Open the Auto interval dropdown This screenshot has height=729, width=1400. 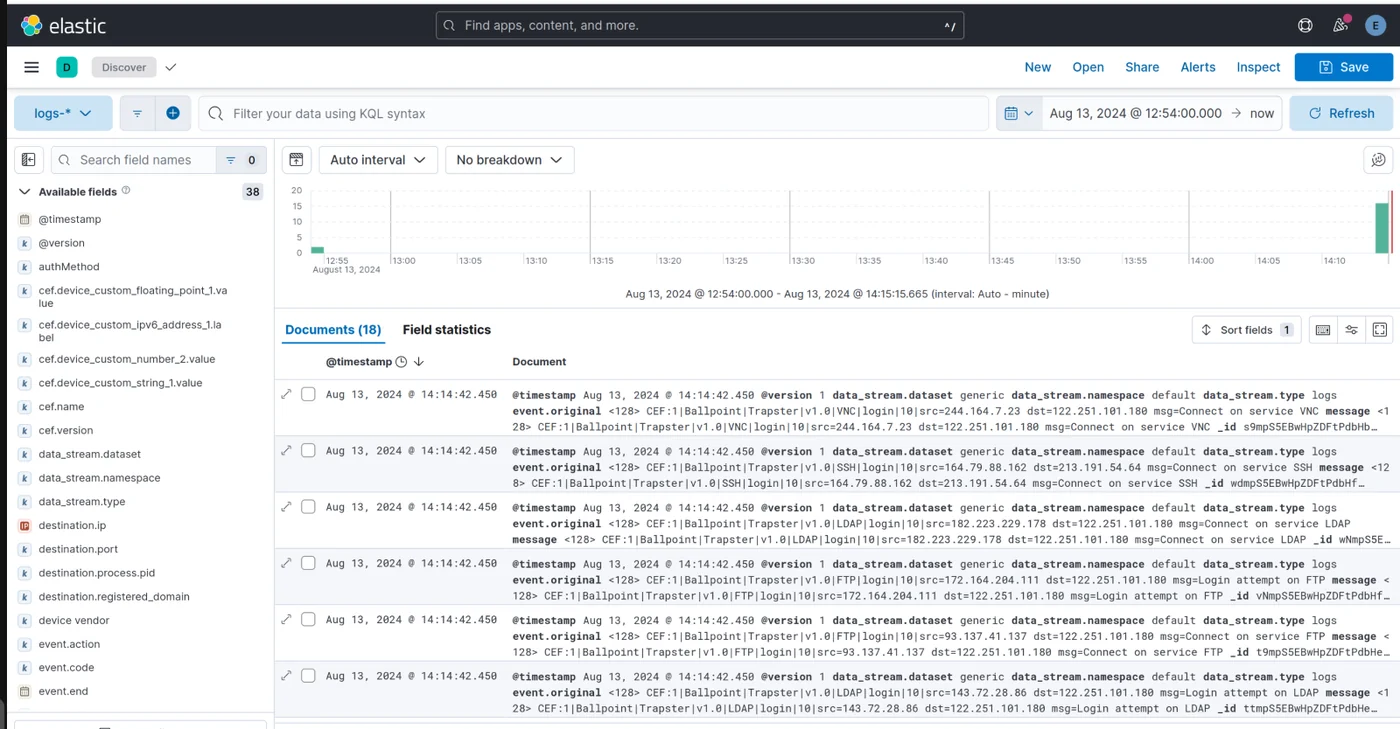pos(378,159)
